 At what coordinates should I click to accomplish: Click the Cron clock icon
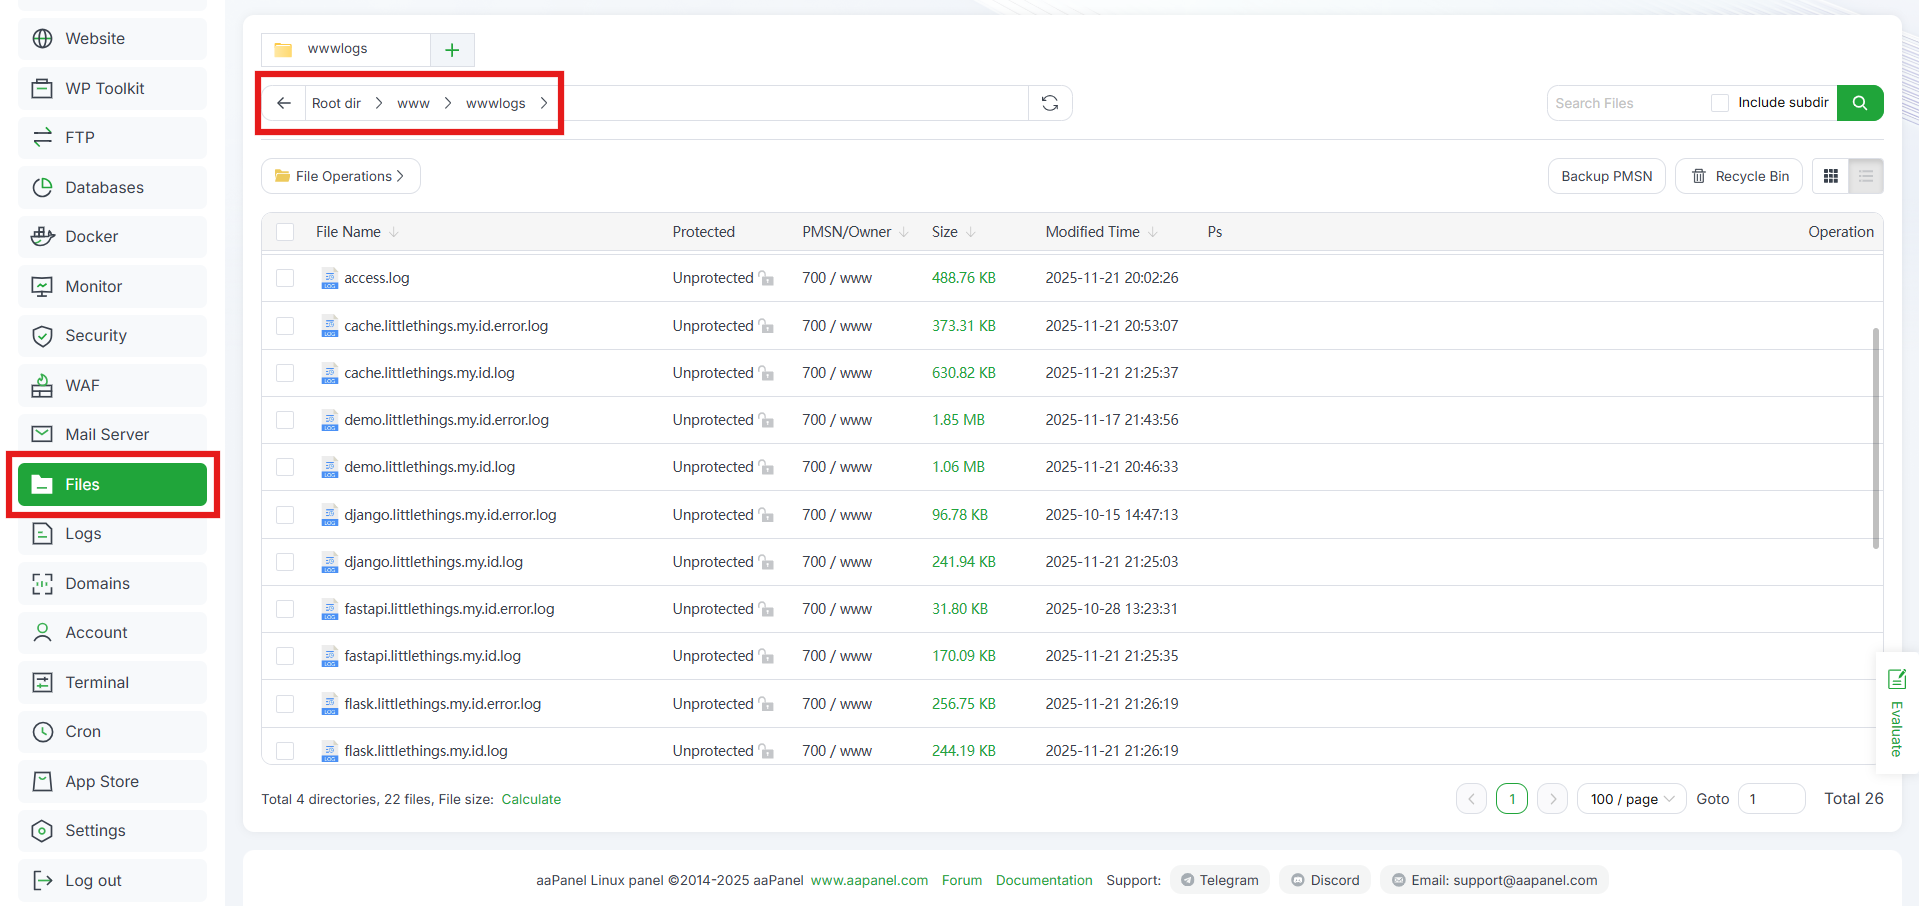pos(42,732)
